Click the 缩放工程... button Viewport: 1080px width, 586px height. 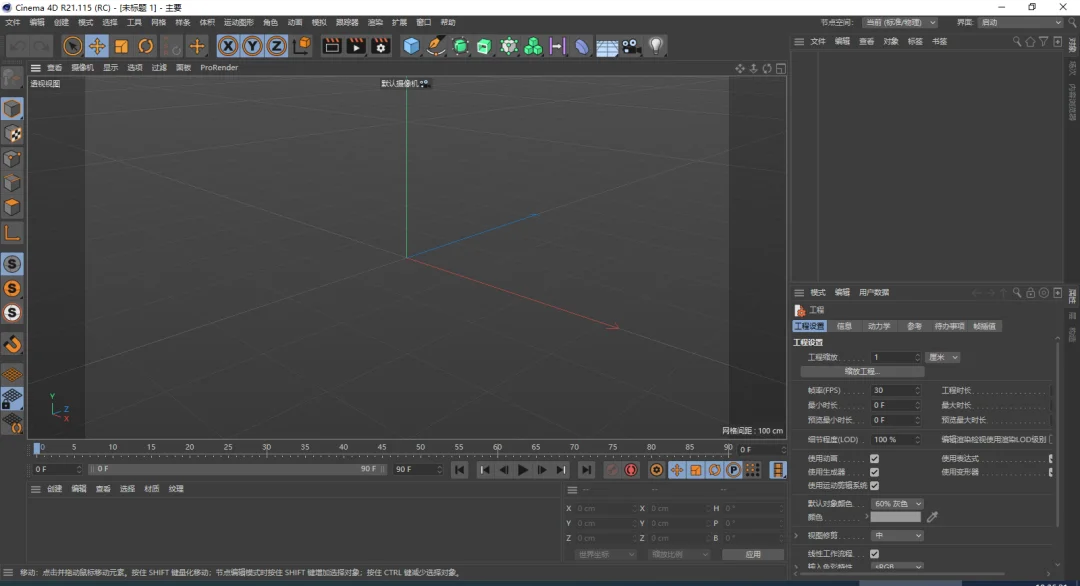click(x=862, y=372)
